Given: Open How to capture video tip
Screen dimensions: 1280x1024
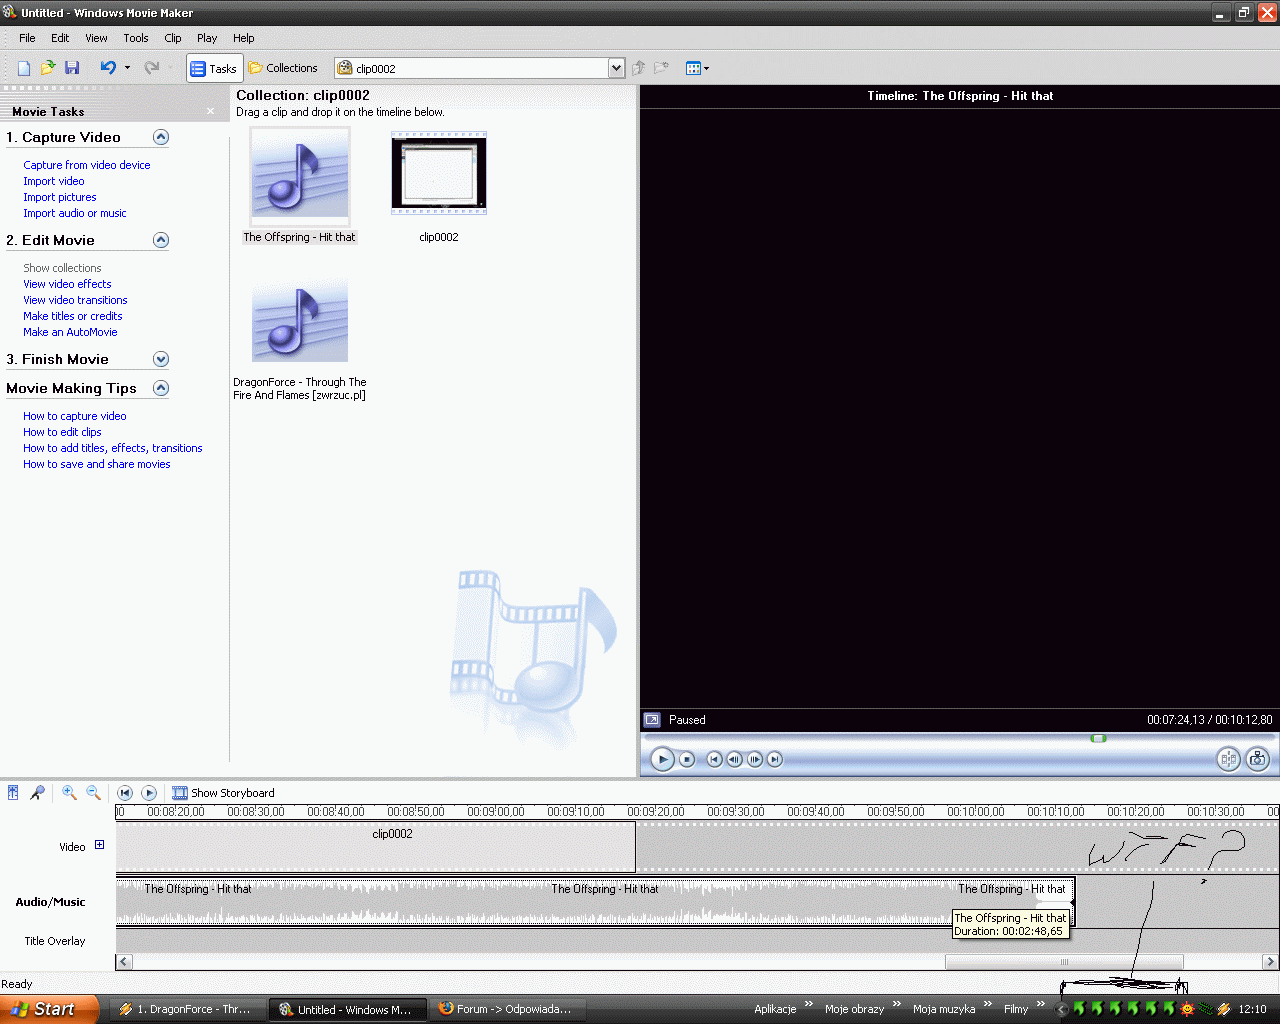Looking at the screenshot, I should (x=75, y=416).
